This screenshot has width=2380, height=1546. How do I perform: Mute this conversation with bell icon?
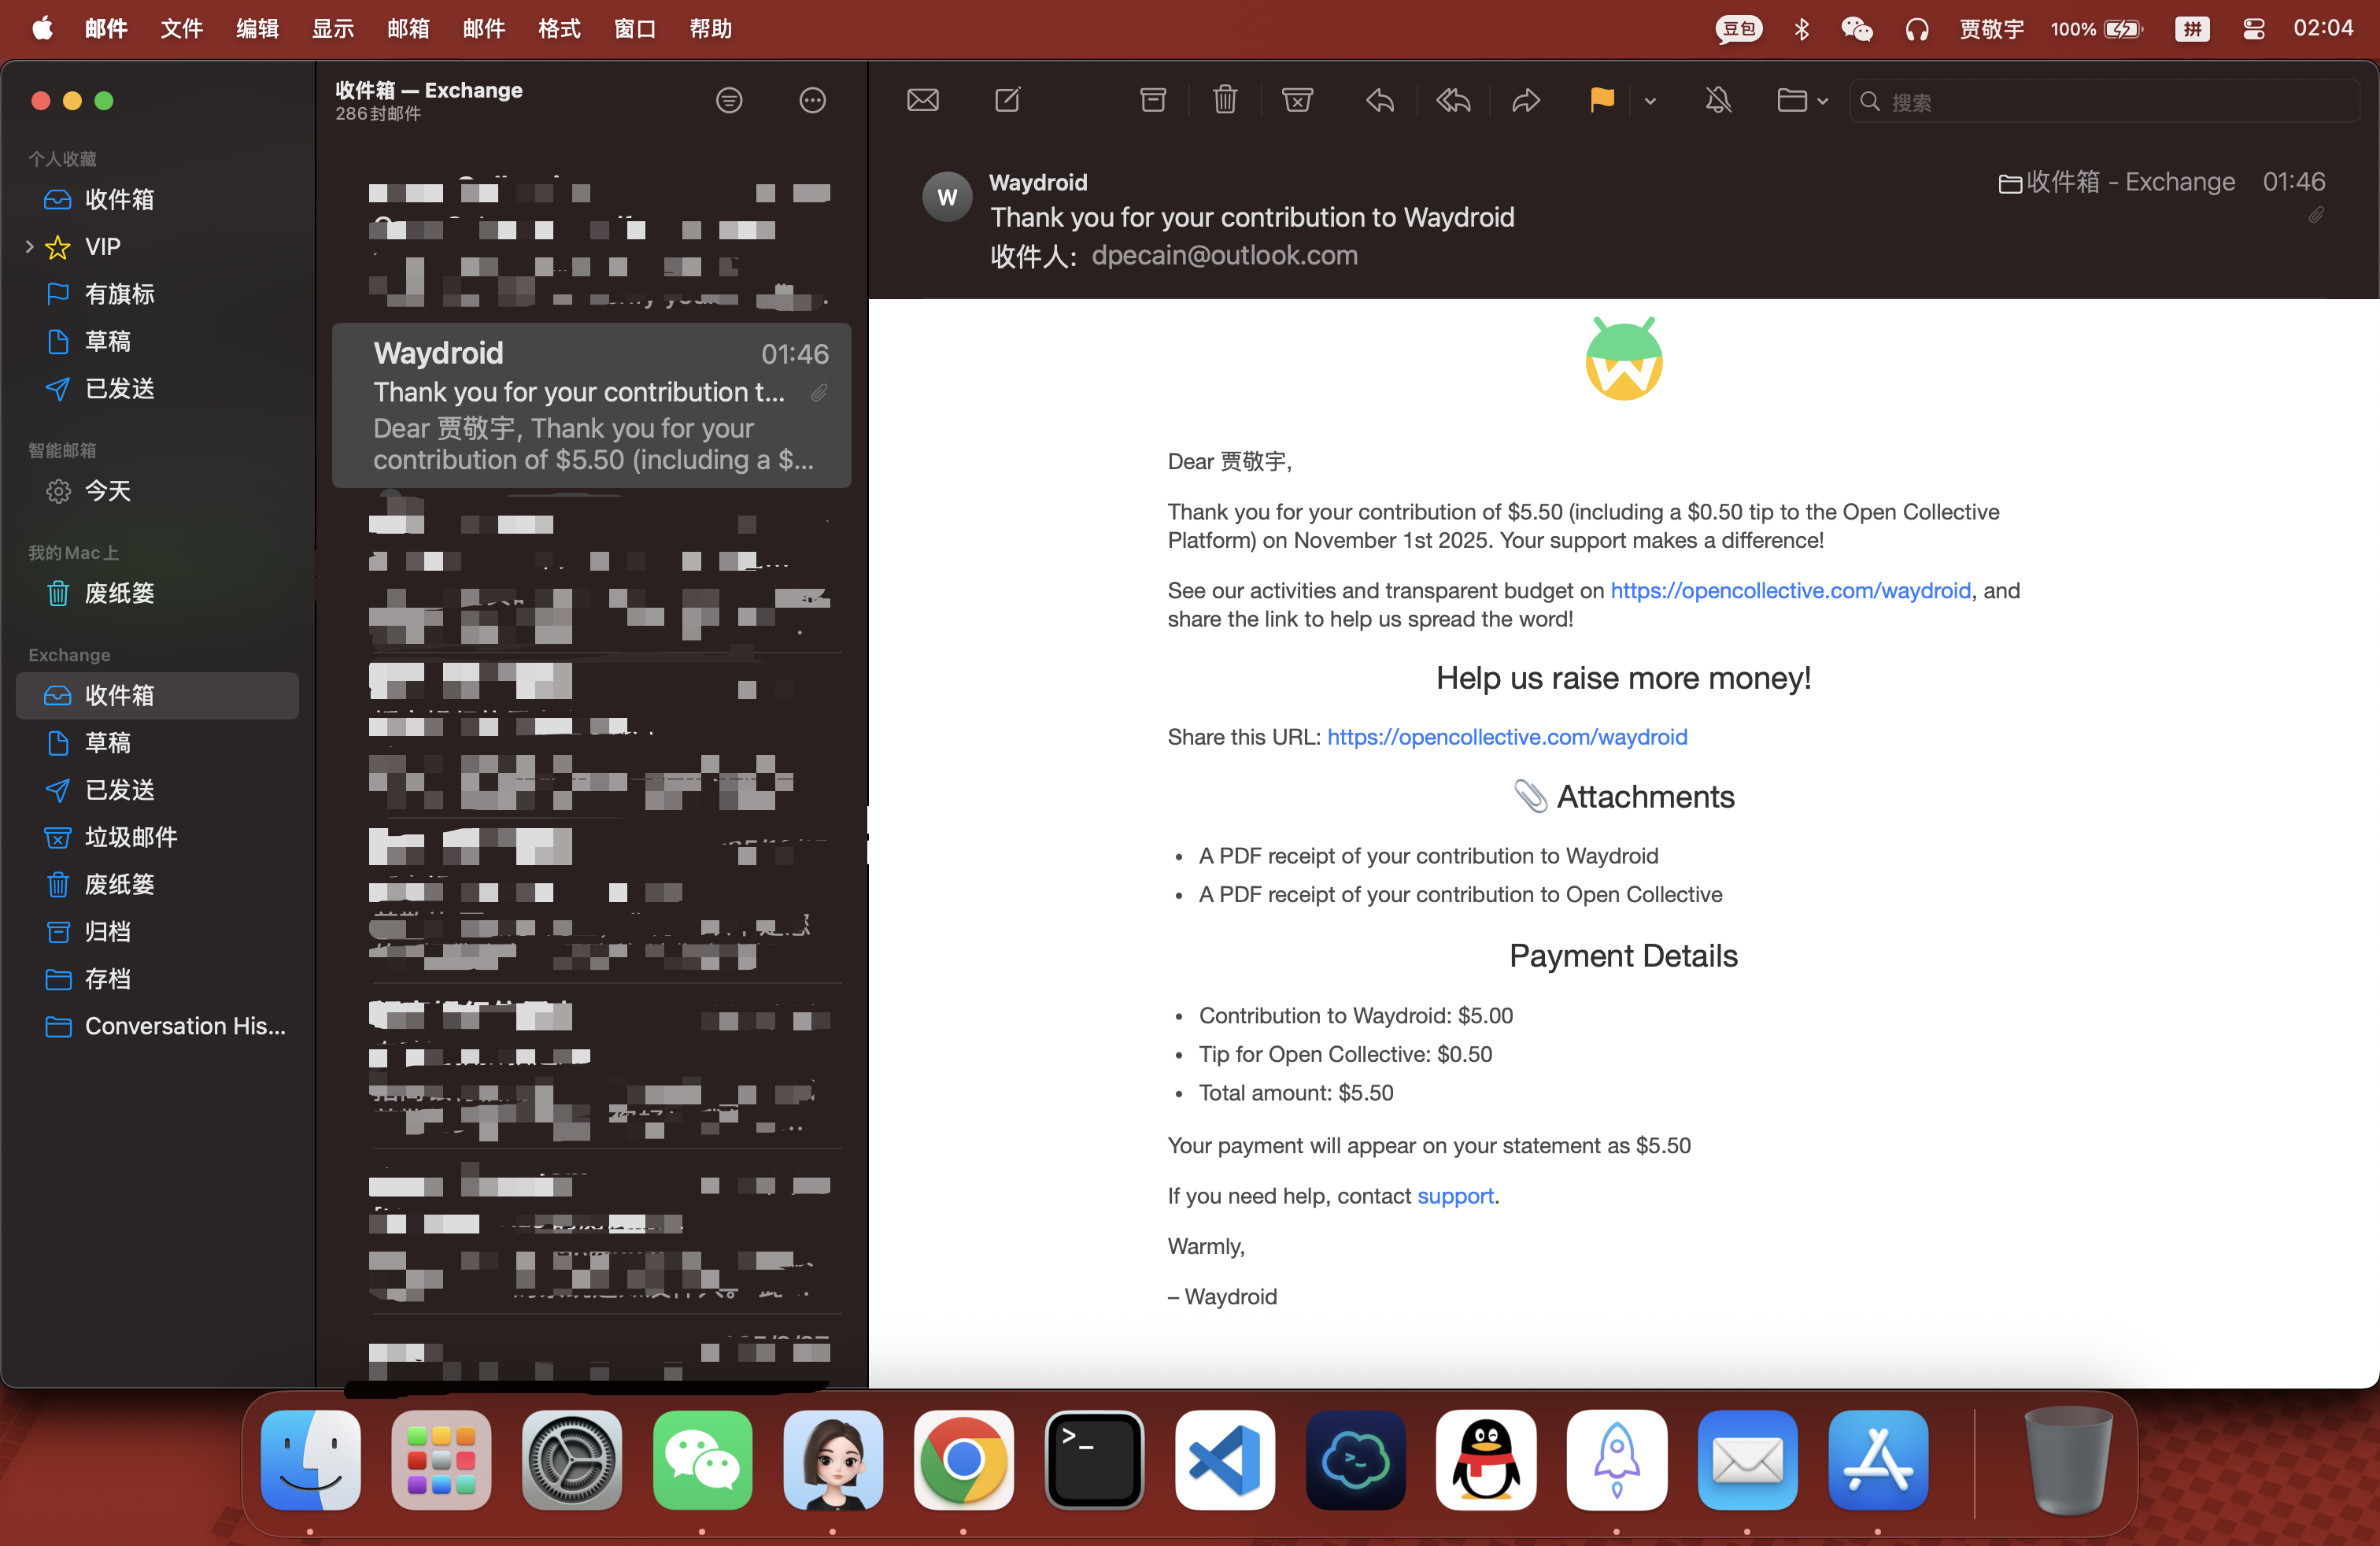[1718, 100]
